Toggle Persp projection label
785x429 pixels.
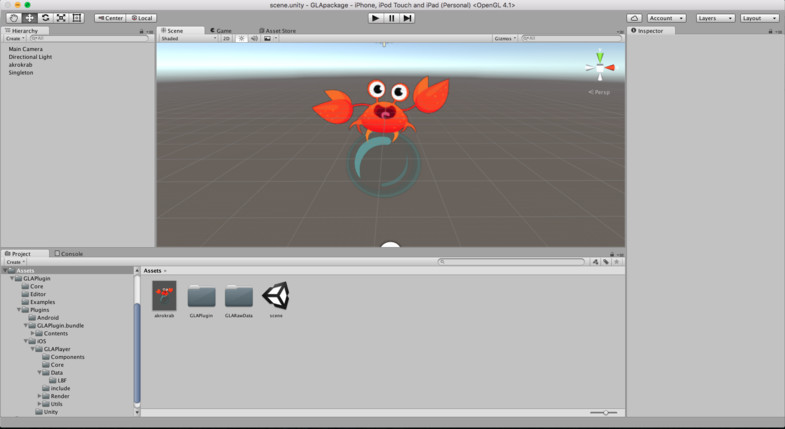click(599, 92)
